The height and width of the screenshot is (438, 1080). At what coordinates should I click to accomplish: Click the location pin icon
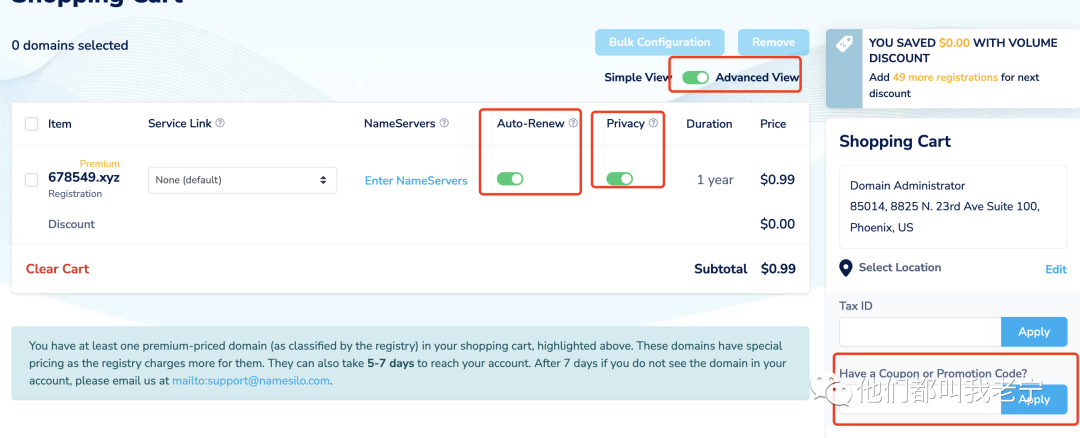click(846, 268)
